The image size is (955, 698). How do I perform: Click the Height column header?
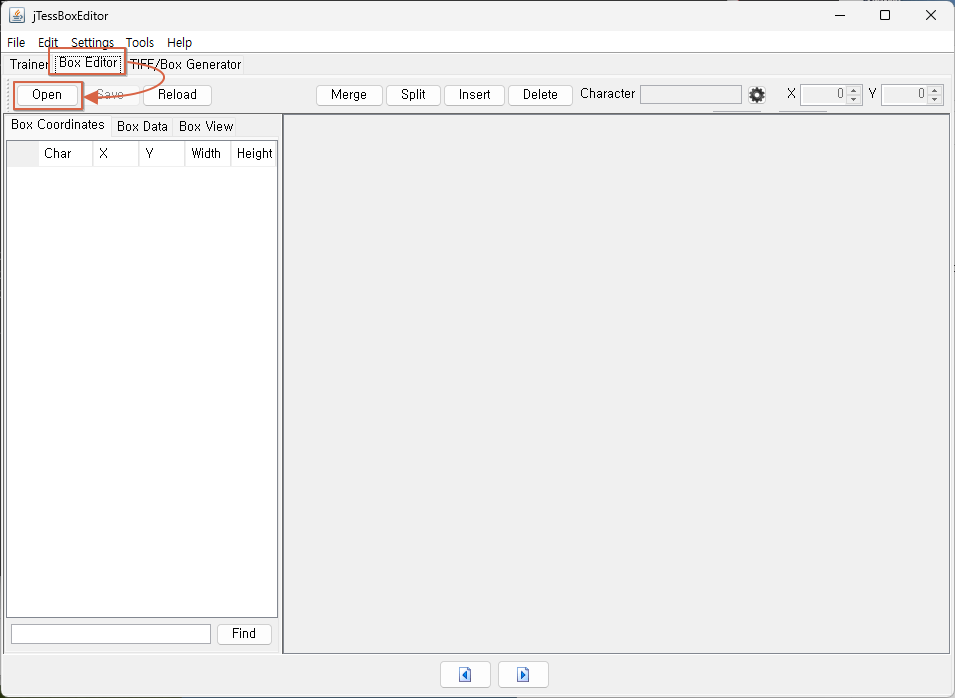(x=254, y=153)
